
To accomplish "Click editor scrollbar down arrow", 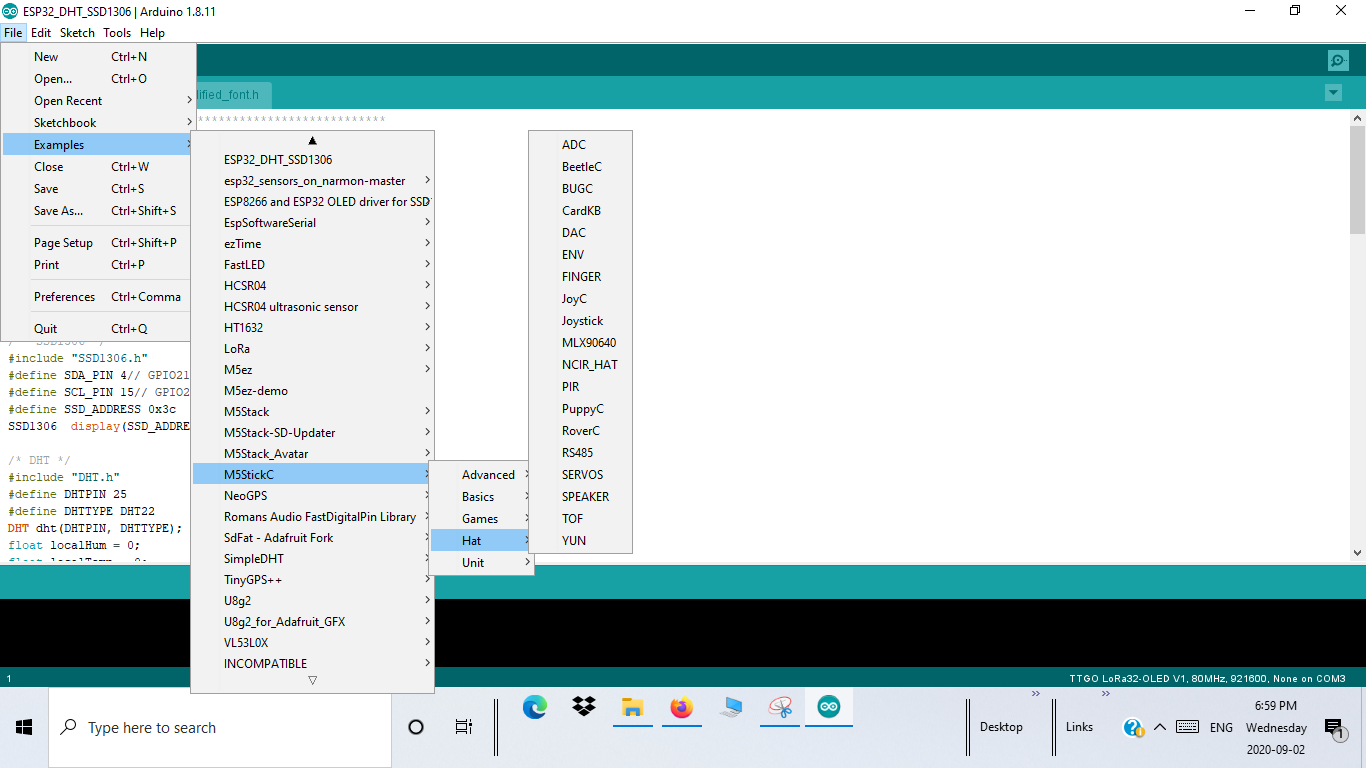I will click(1357, 552).
